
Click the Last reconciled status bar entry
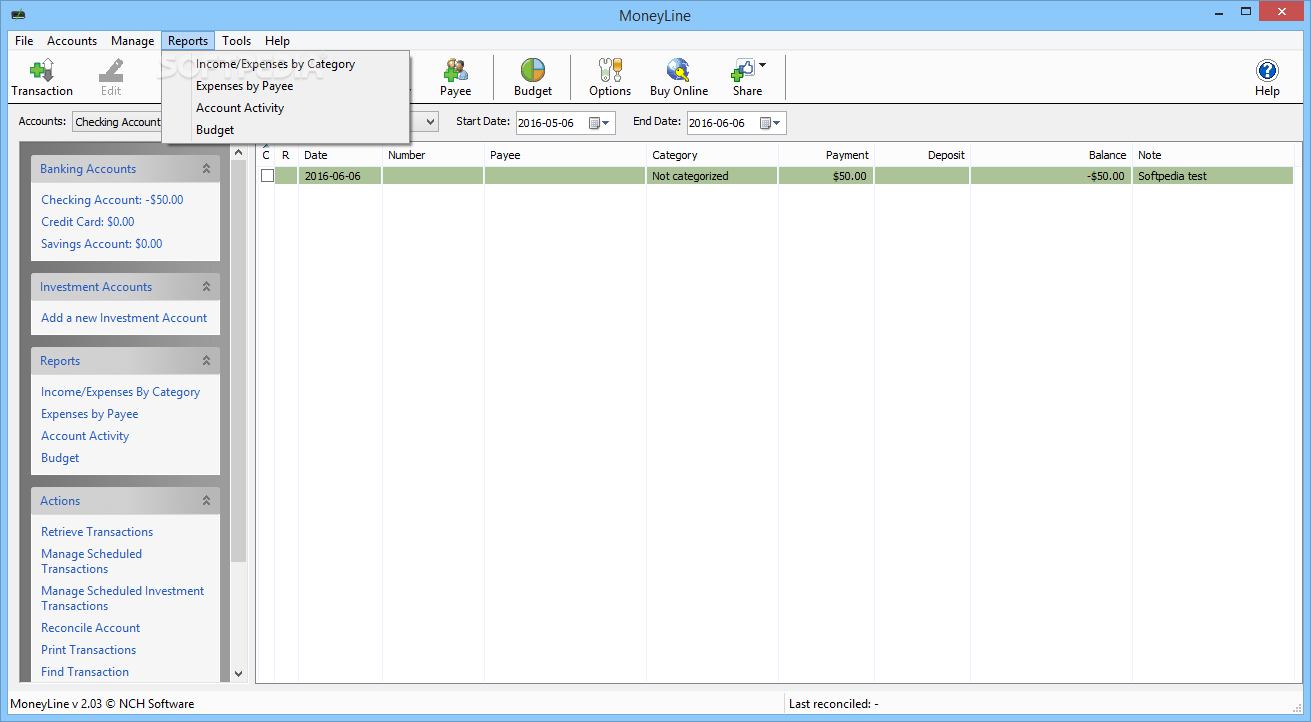(834, 704)
